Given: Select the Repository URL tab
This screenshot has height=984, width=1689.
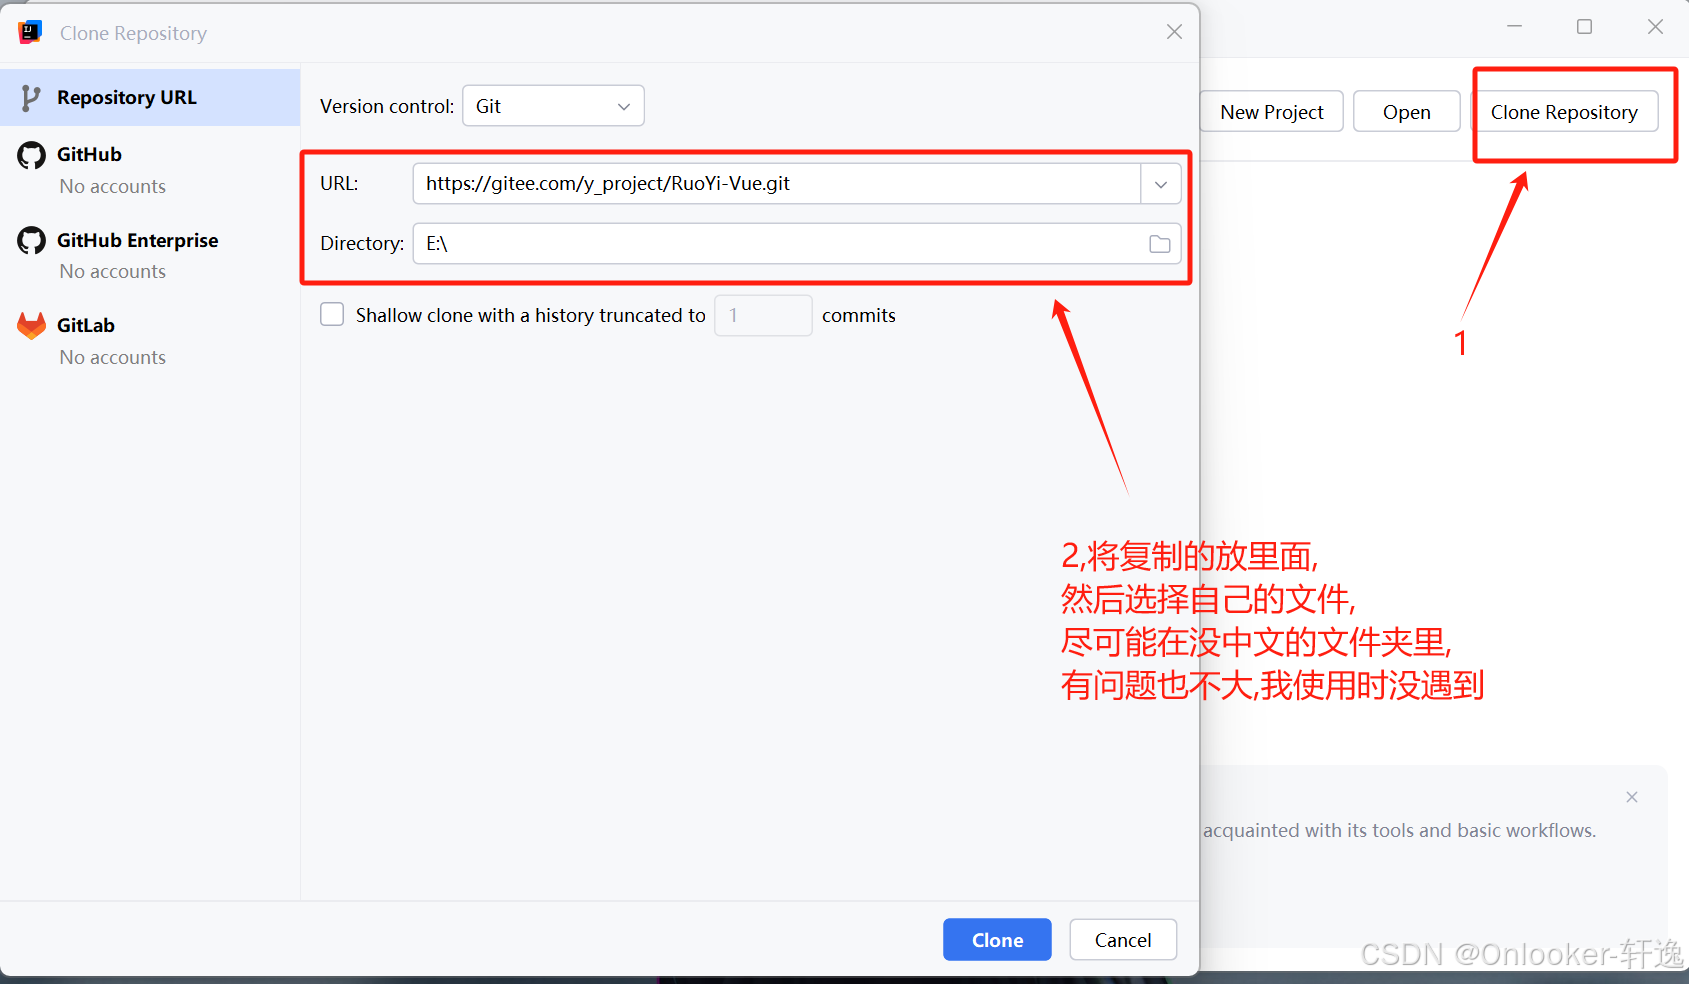Looking at the screenshot, I should (x=150, y=98).
